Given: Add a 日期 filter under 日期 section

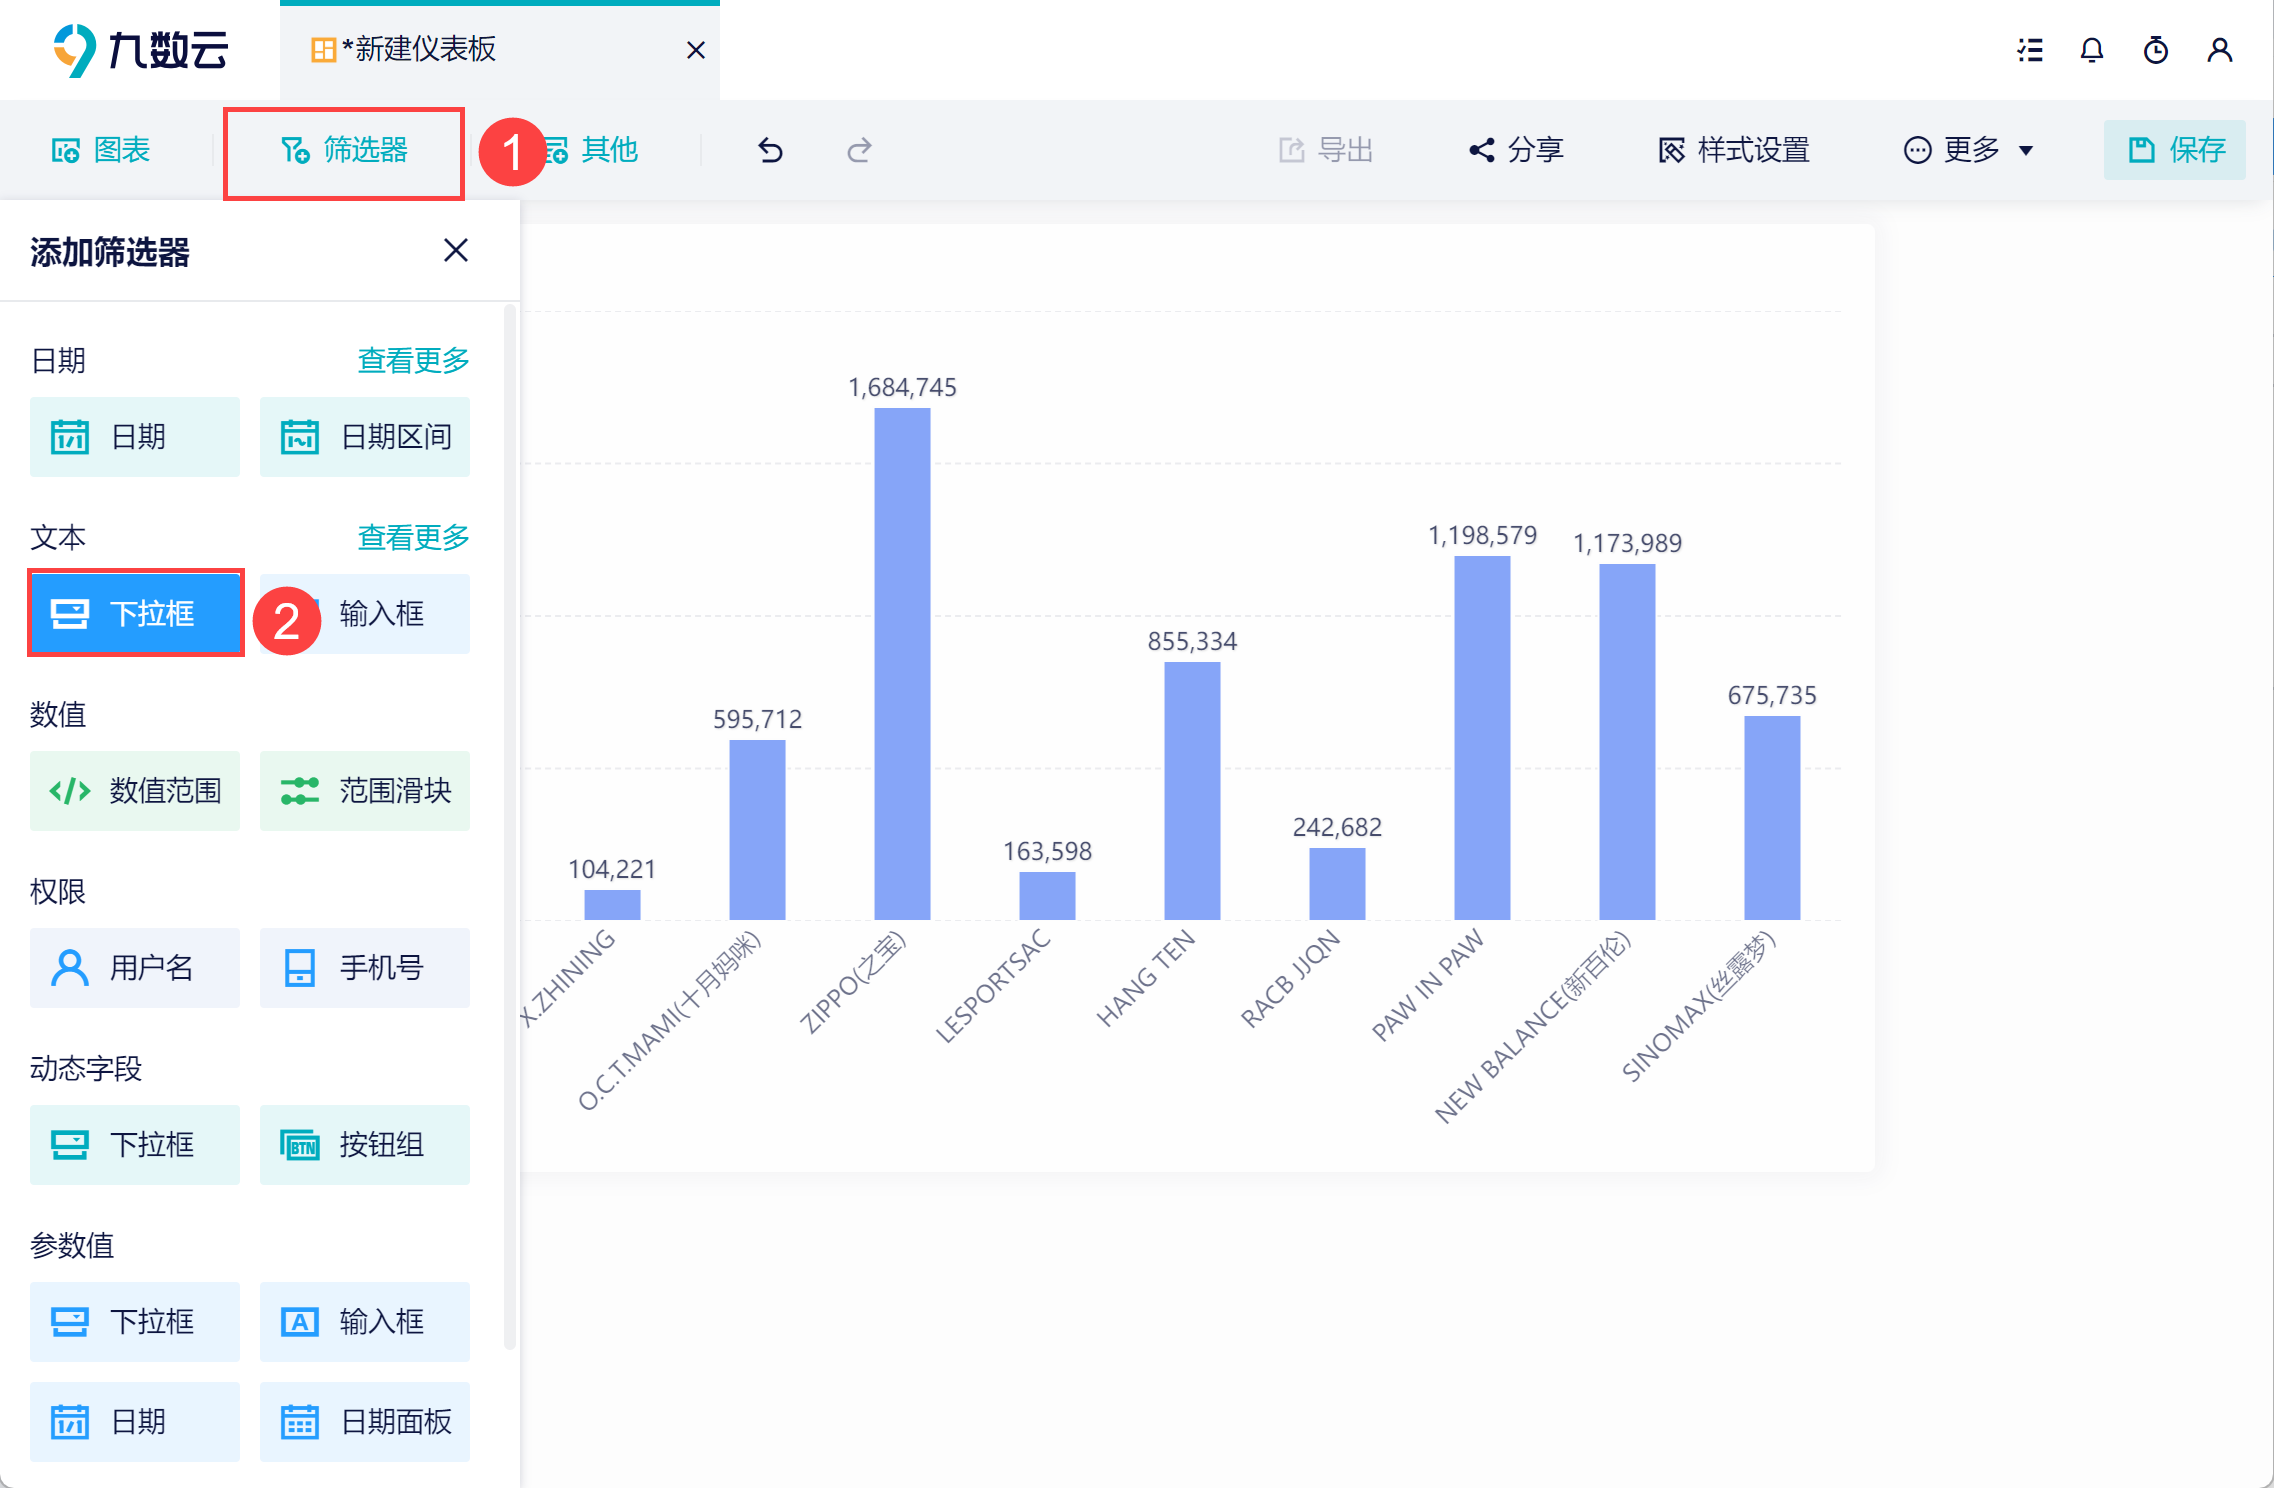Looking at the screenshot, I should (135, 437).
